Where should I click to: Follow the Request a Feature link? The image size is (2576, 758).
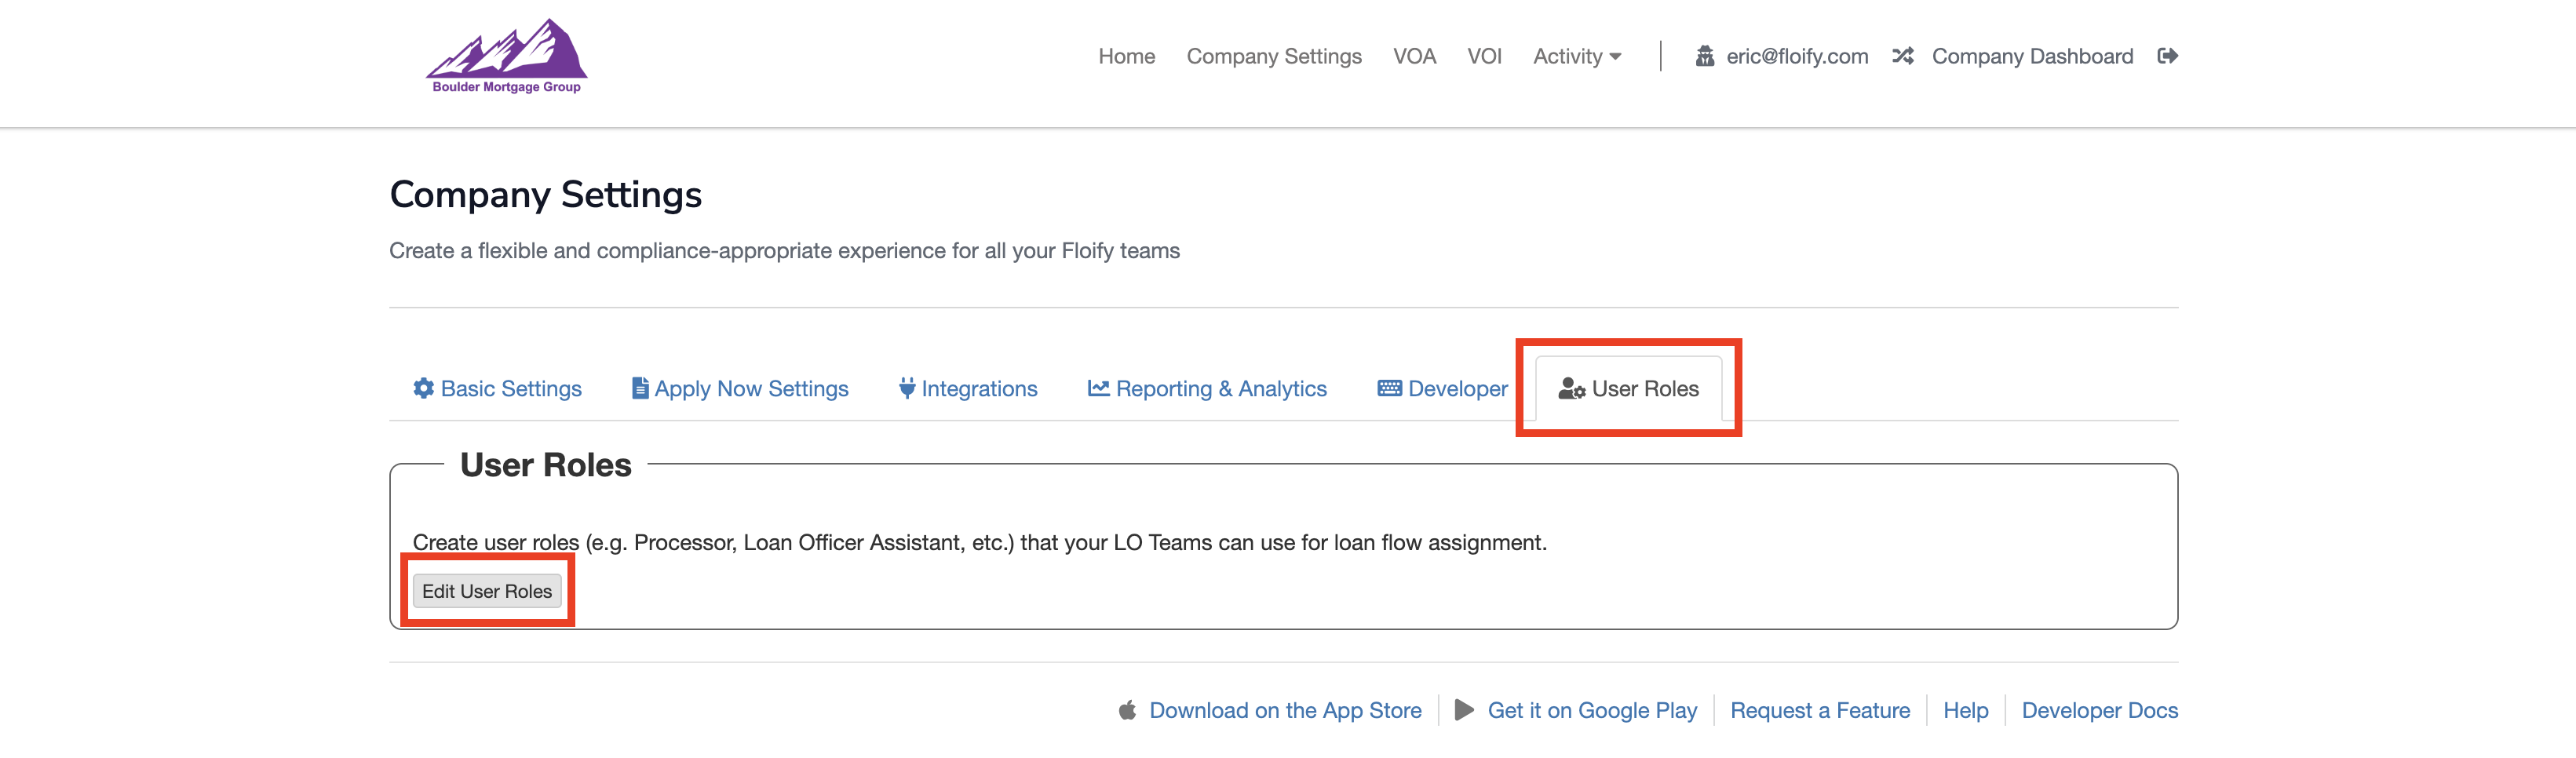[x=1819, y=710]
